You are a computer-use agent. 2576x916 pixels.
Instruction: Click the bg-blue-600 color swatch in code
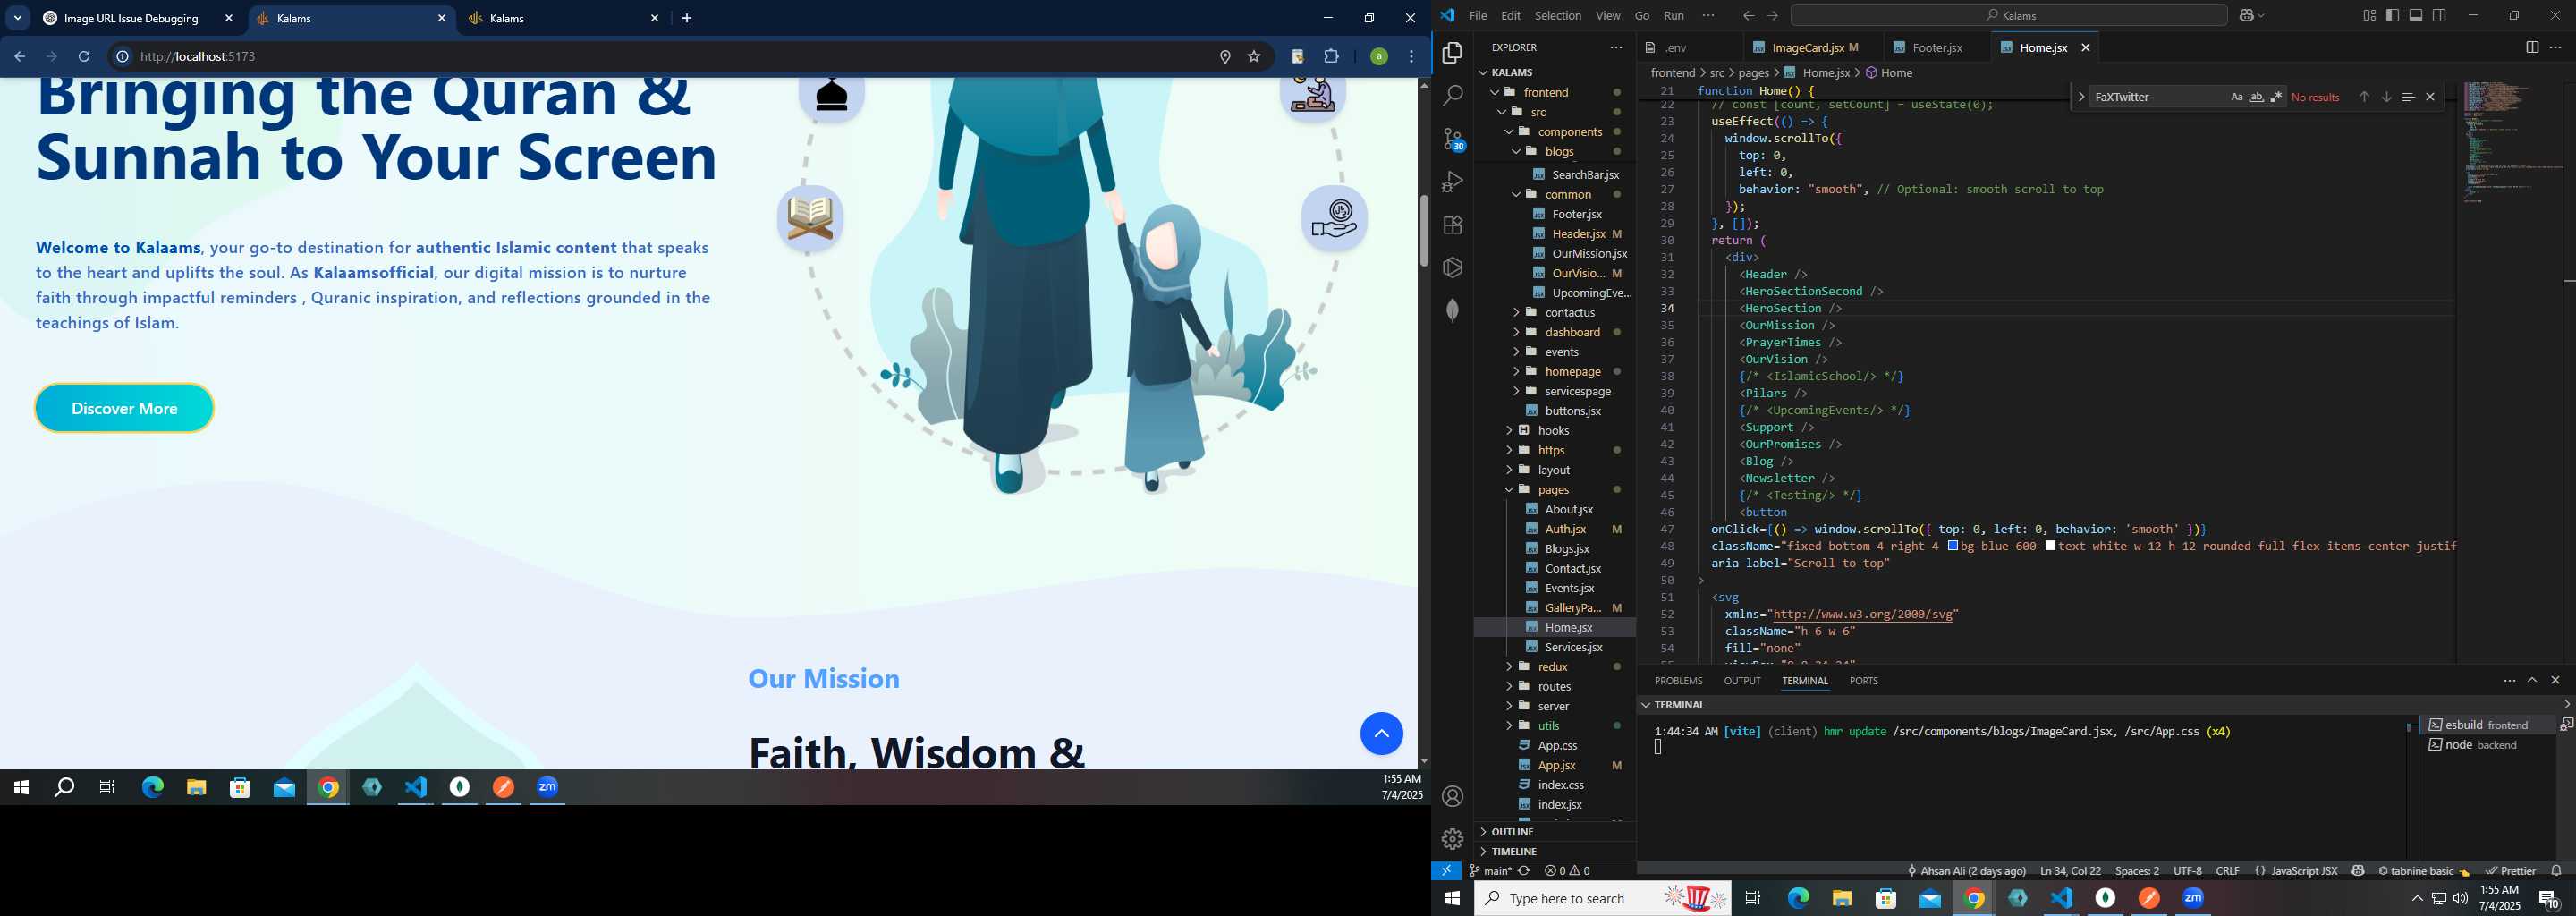tap(1952, 546)
